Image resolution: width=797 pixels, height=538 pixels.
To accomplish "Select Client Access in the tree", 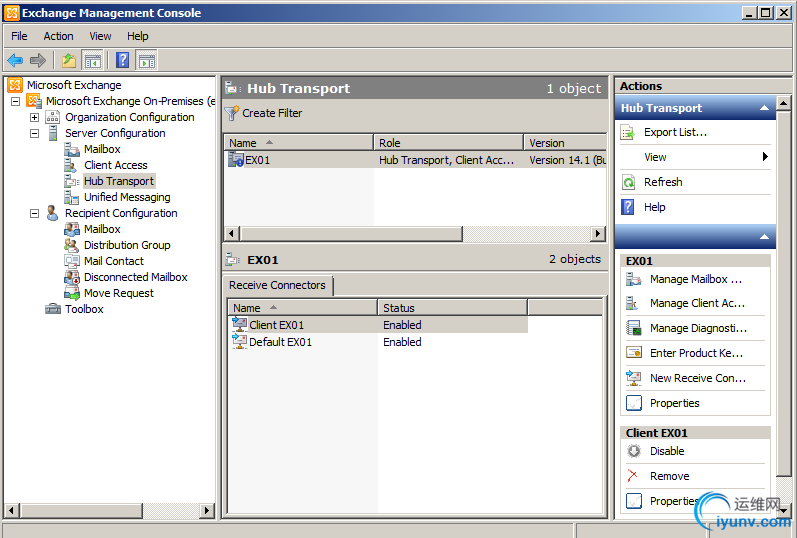I will tap(115, 165).
